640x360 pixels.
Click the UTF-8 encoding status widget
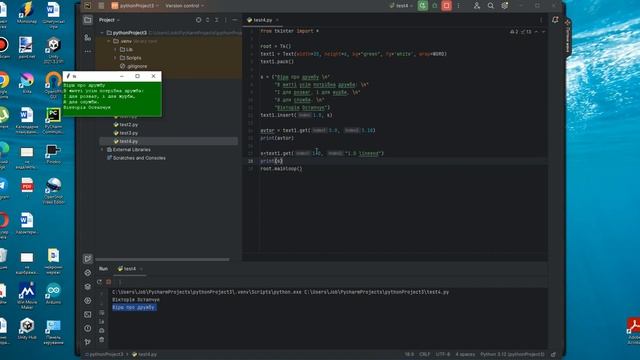pos(442,354)
